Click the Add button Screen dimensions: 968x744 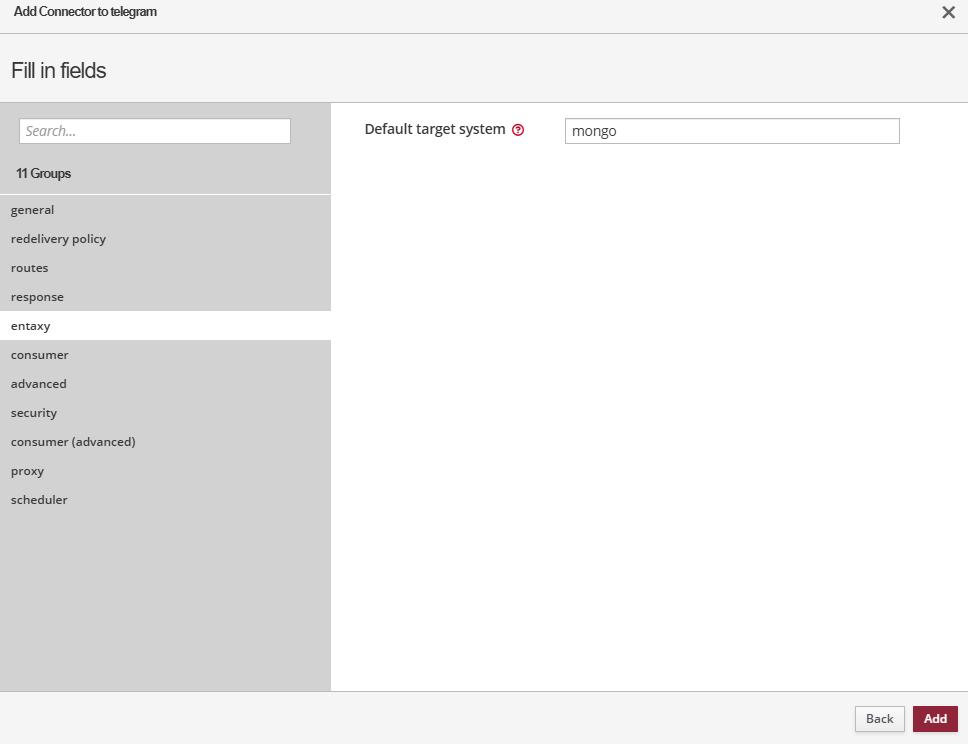coord(935,719)
